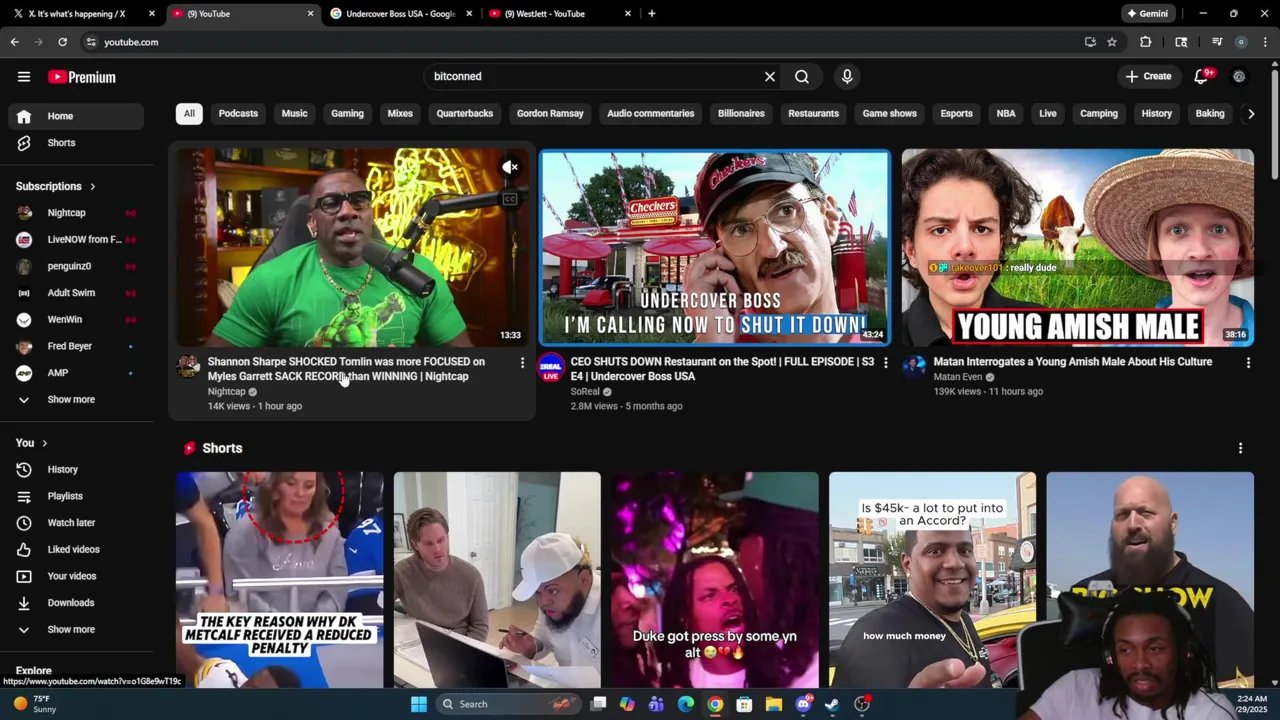Select the Quarterbacks filter chip
Image resolution: width=1280 pixels, height=720 pixels.
click(x=465, y=113)
